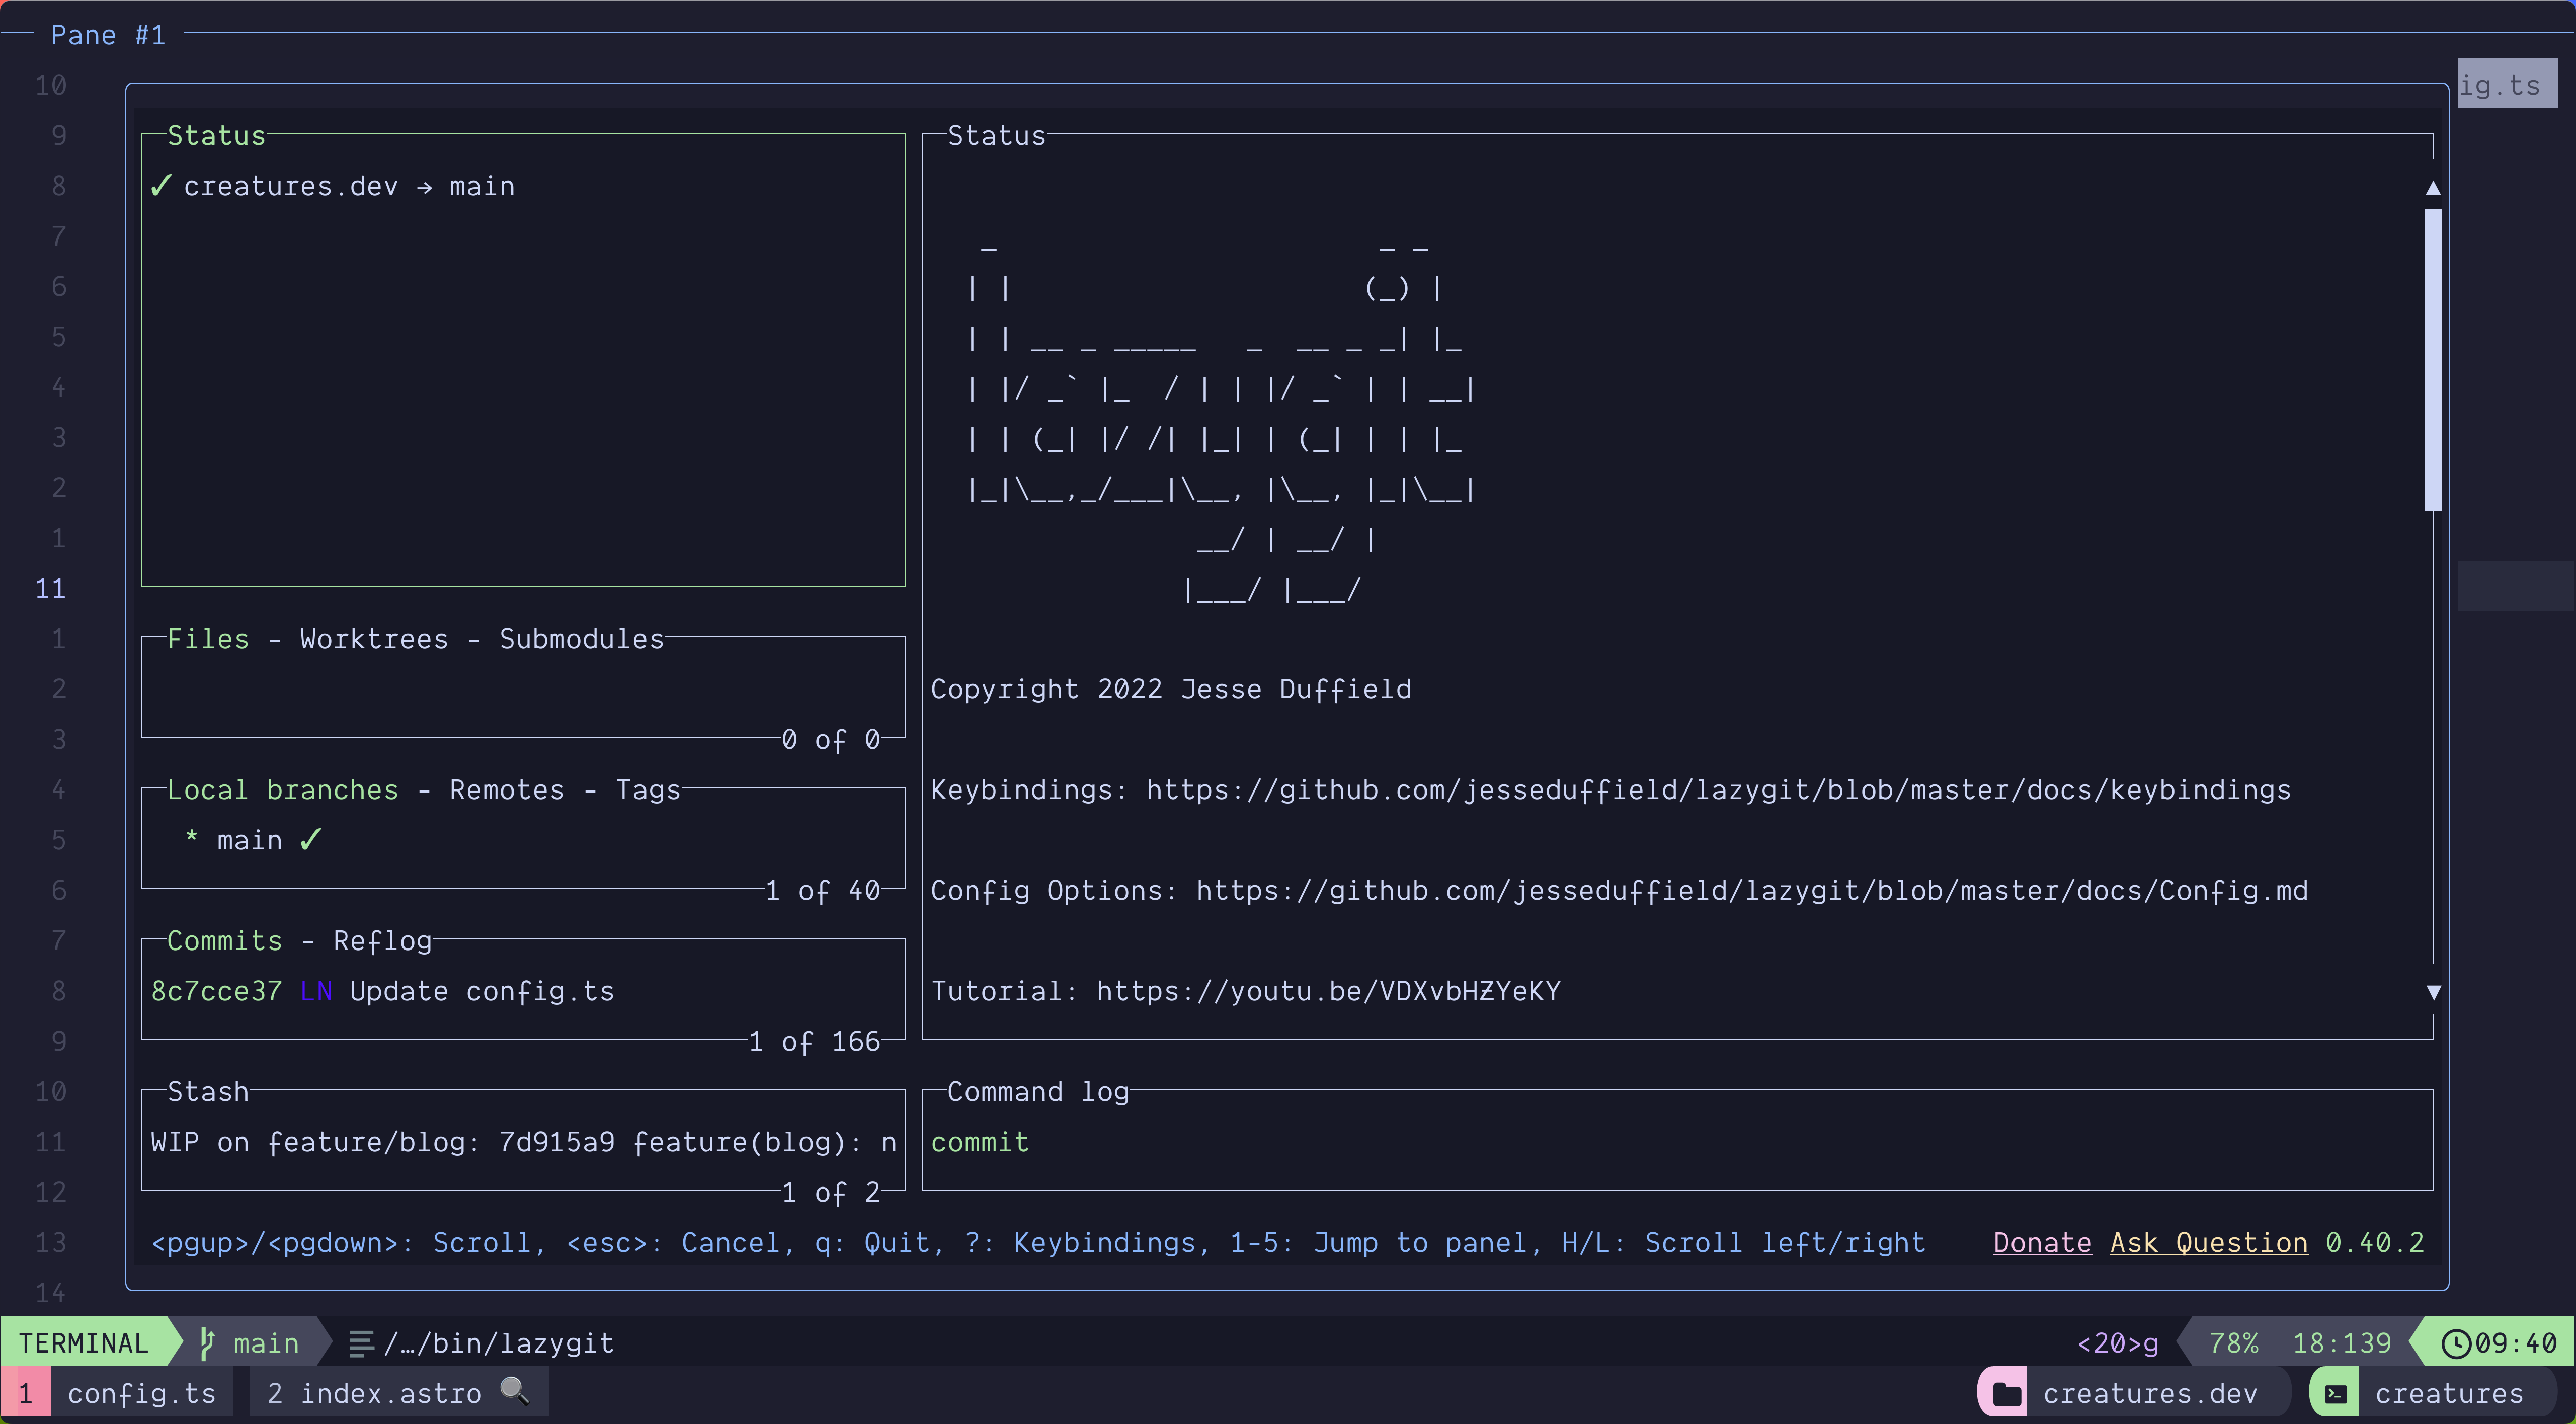Click the 18:139 cursor position
The width and height of the screenshot is (2576, 1424).
2342,1343
